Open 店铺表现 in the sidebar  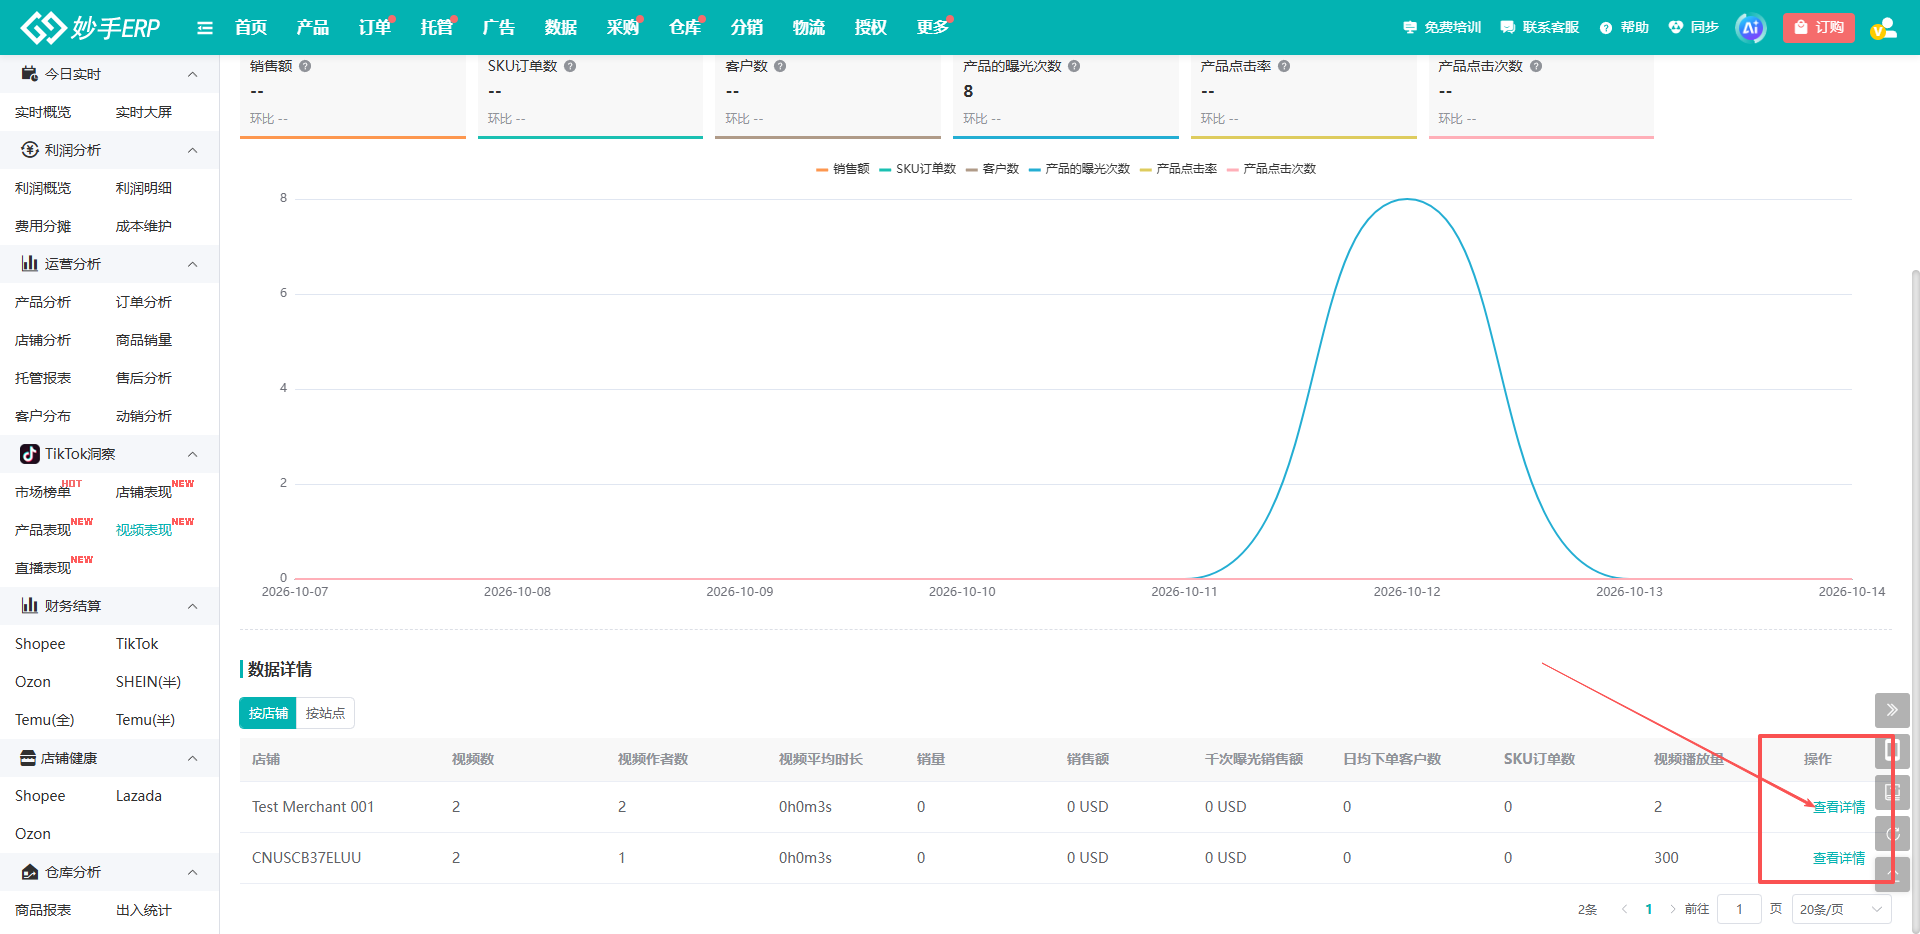pos(144,492)
